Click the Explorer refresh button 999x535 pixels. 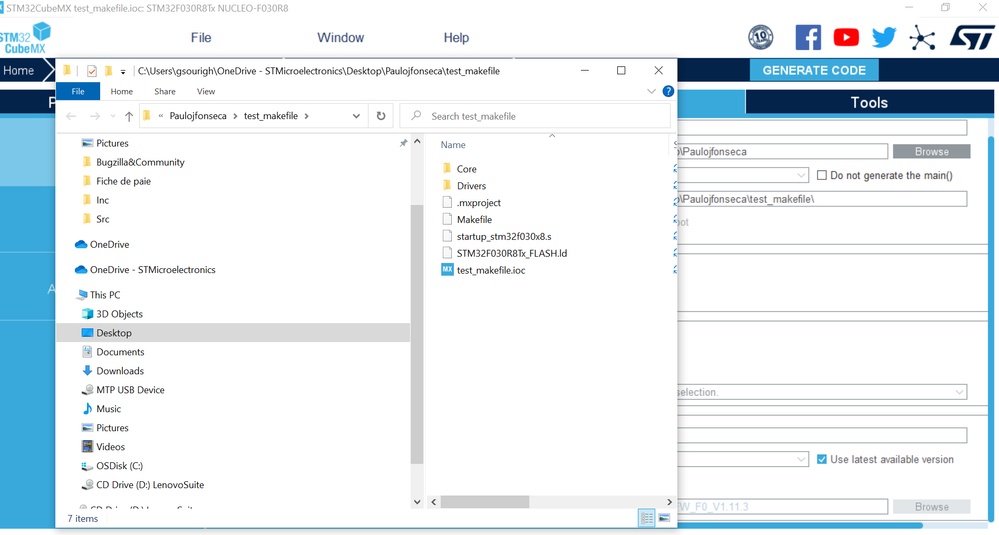pyautogui.click(x=381, y=116)
